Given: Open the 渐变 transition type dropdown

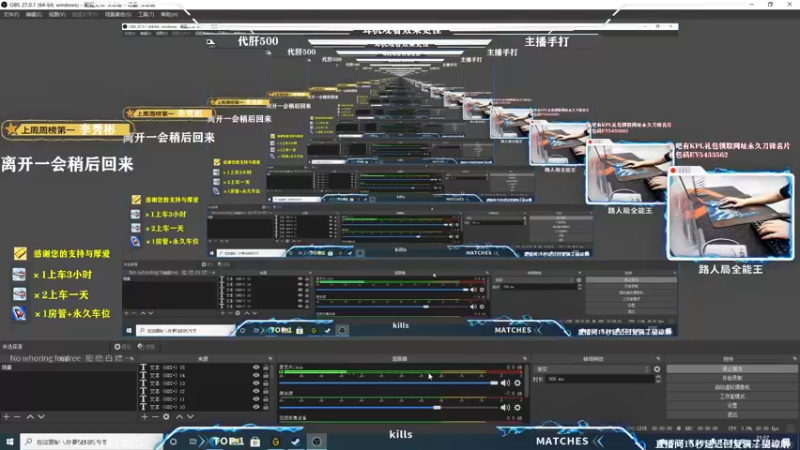Looking at the screenshot, I should coord(592,369).
